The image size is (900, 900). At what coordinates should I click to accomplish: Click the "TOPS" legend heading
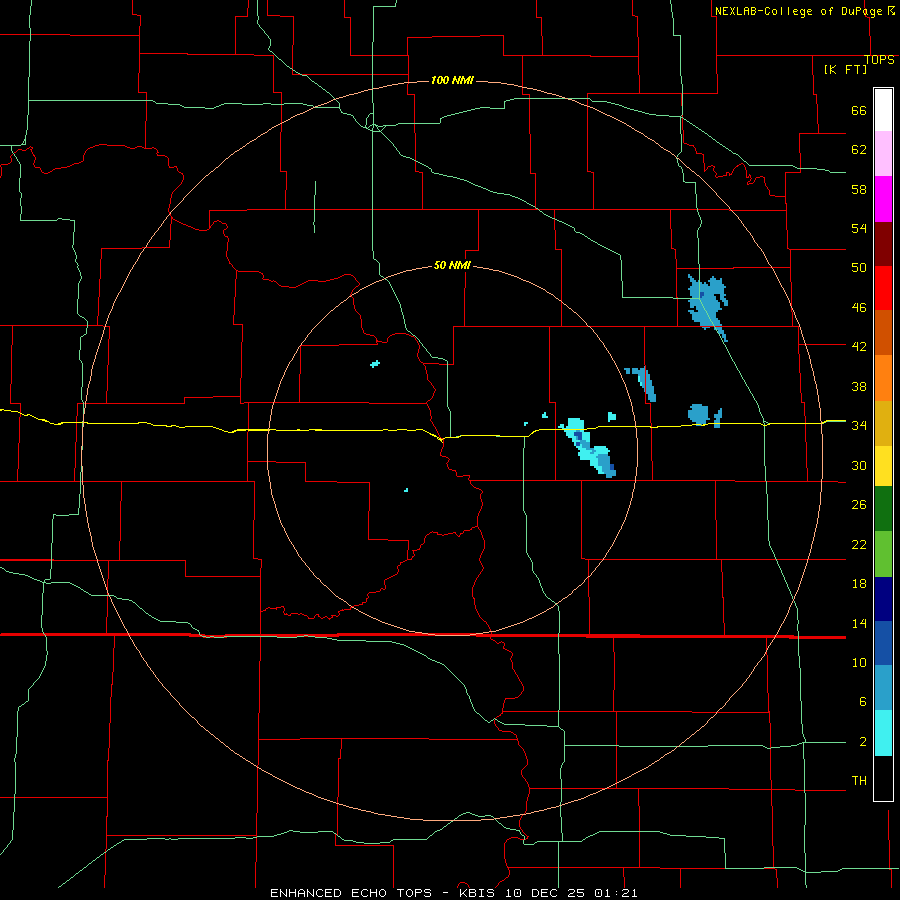(x=879, y=60)
